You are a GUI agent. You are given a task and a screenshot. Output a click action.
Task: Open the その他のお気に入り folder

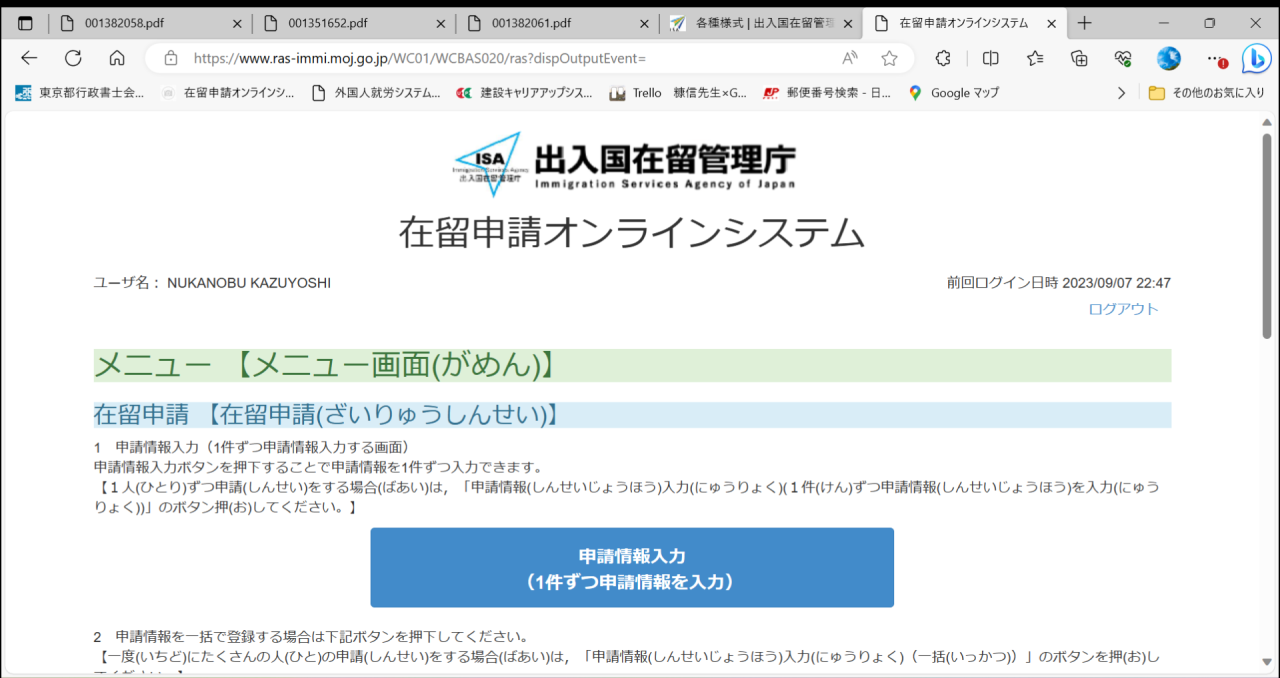(1206, 93)
